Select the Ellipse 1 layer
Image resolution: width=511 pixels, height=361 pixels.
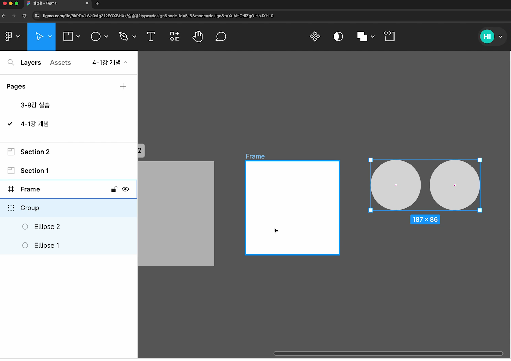[69, 245]
